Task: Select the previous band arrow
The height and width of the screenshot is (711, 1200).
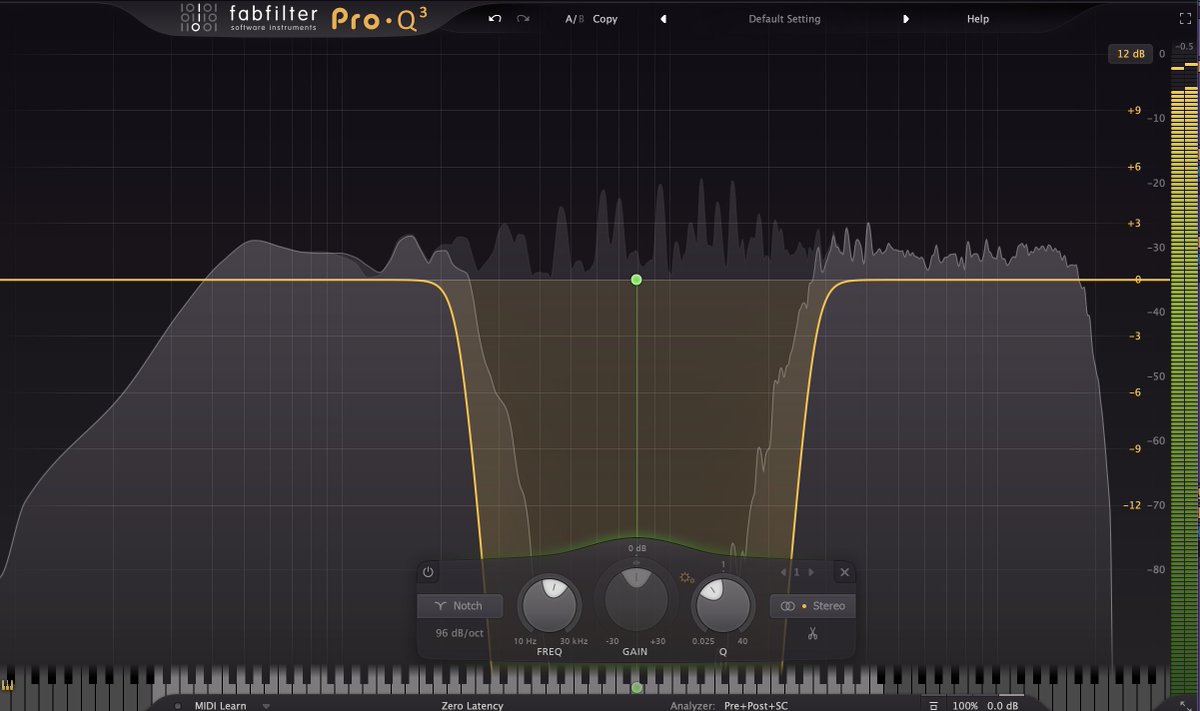Action: point(784,572)
